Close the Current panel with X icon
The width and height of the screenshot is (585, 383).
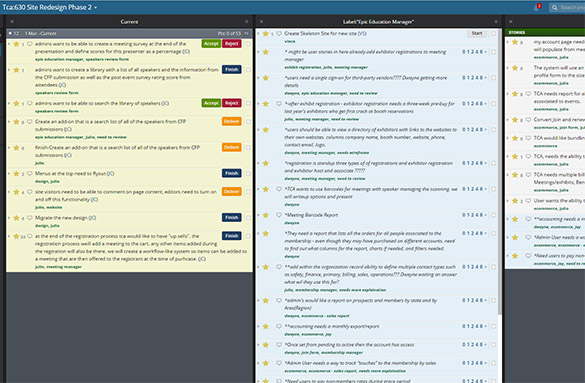[x=12, y=22]
